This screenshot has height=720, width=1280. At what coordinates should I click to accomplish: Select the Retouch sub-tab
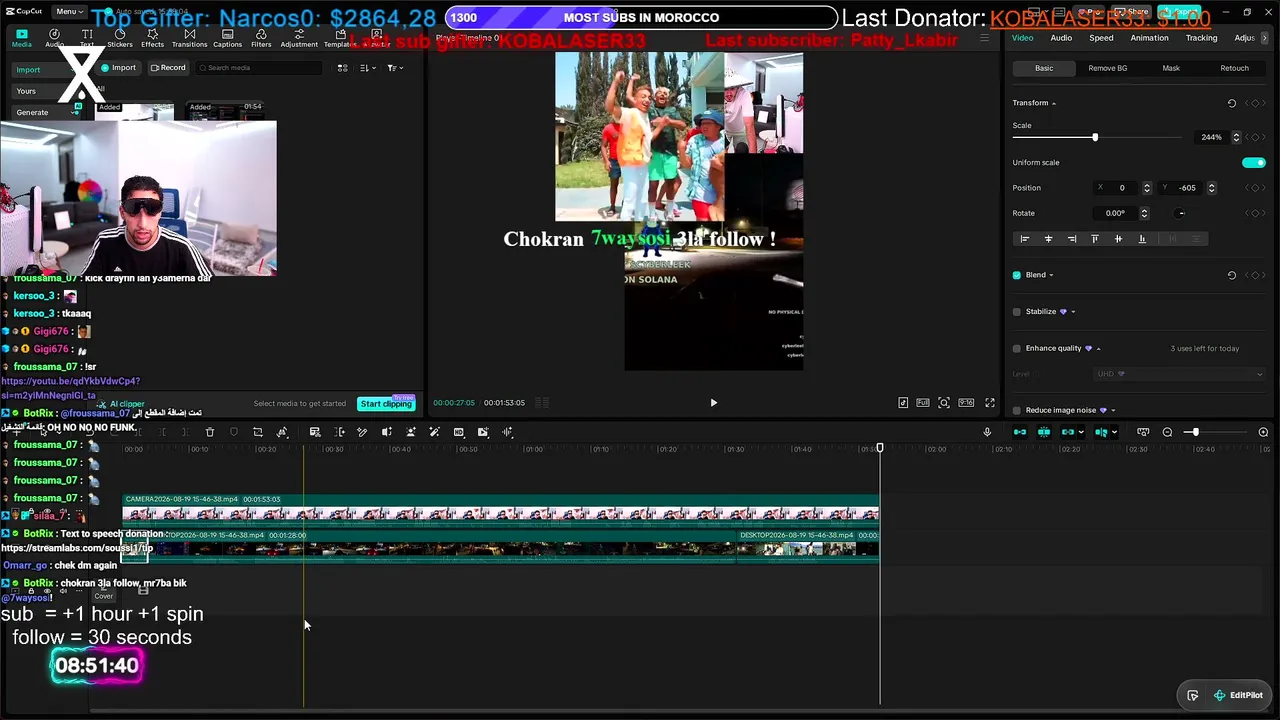(1234, 68)
